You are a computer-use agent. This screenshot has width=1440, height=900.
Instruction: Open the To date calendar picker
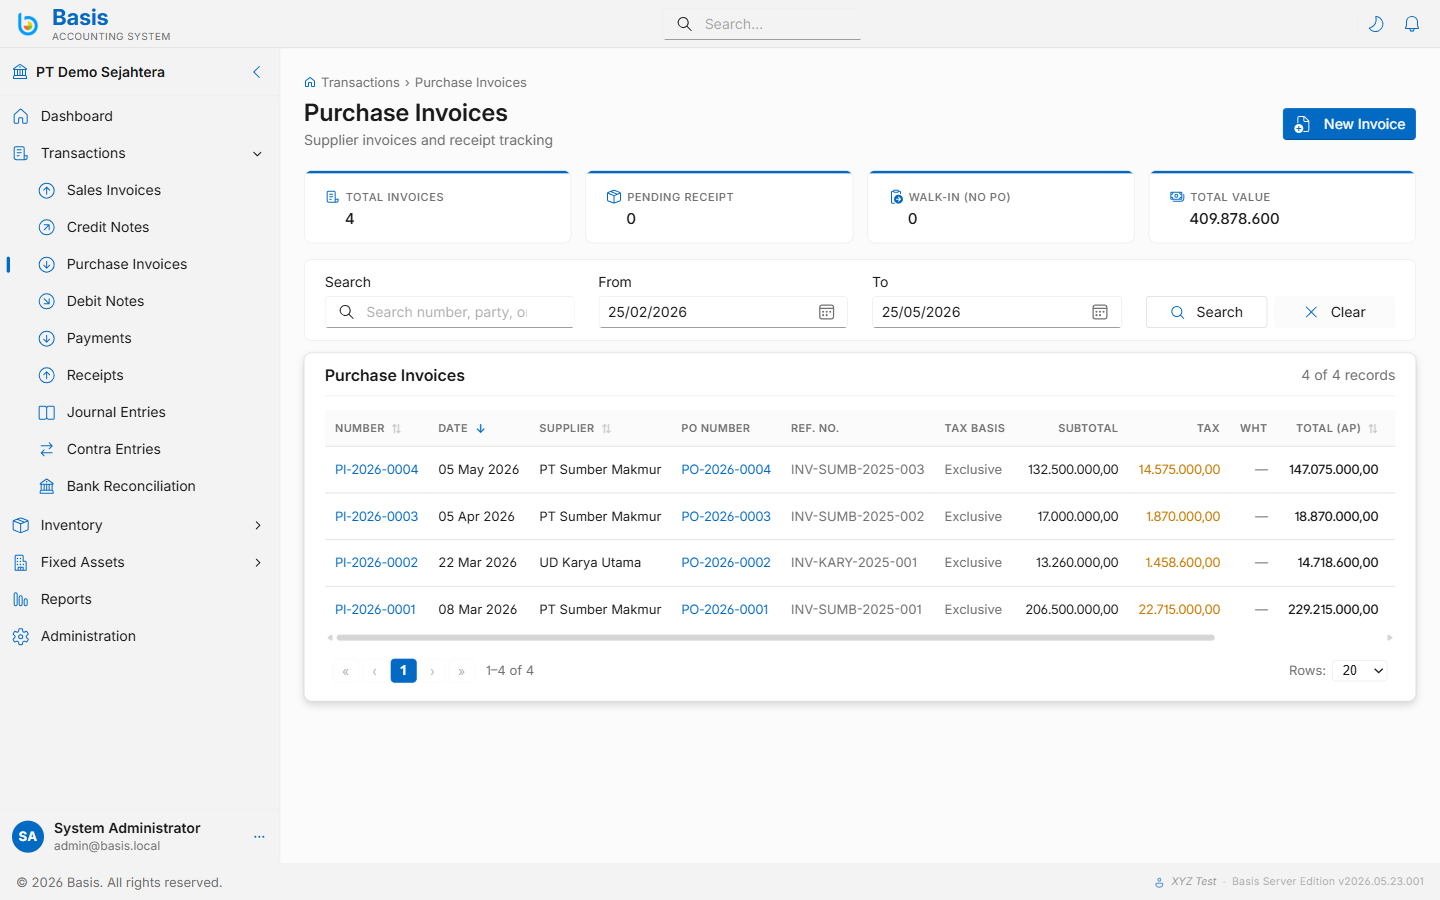click(x=1100, y=312)
